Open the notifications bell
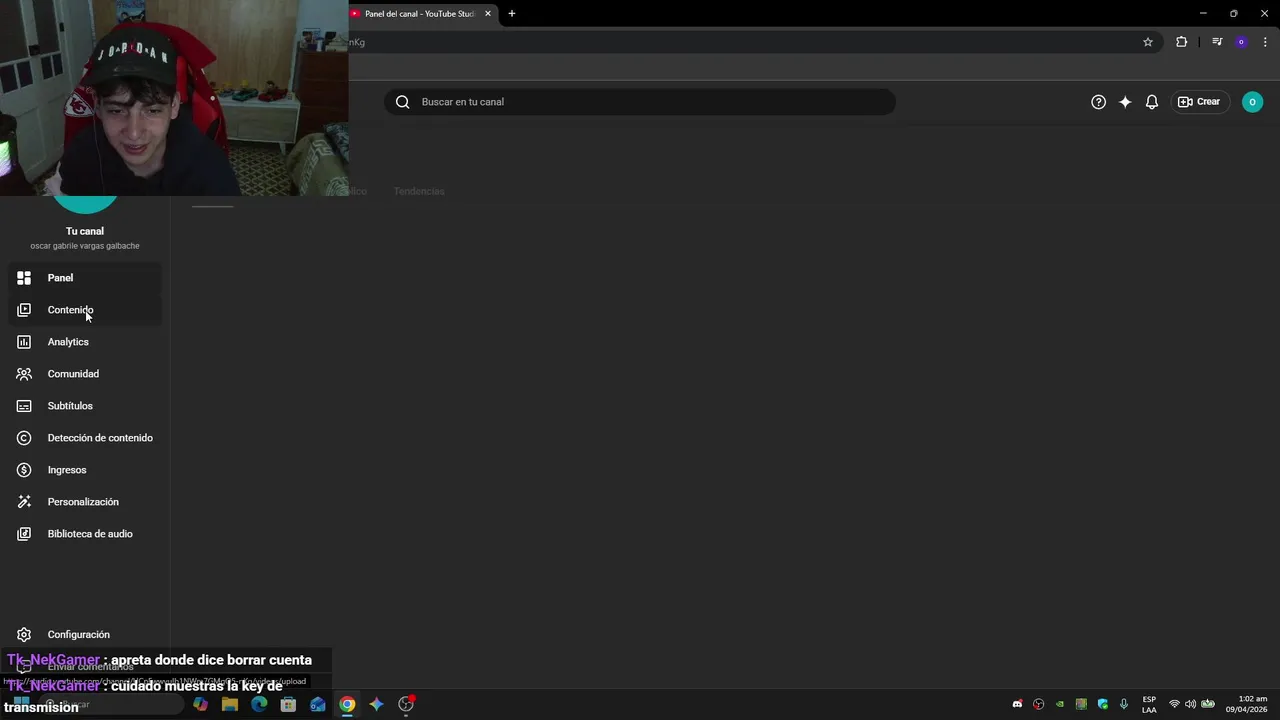Image resolution: width=1280 pixels, height=720 pixels. (x=1152, y=102)
